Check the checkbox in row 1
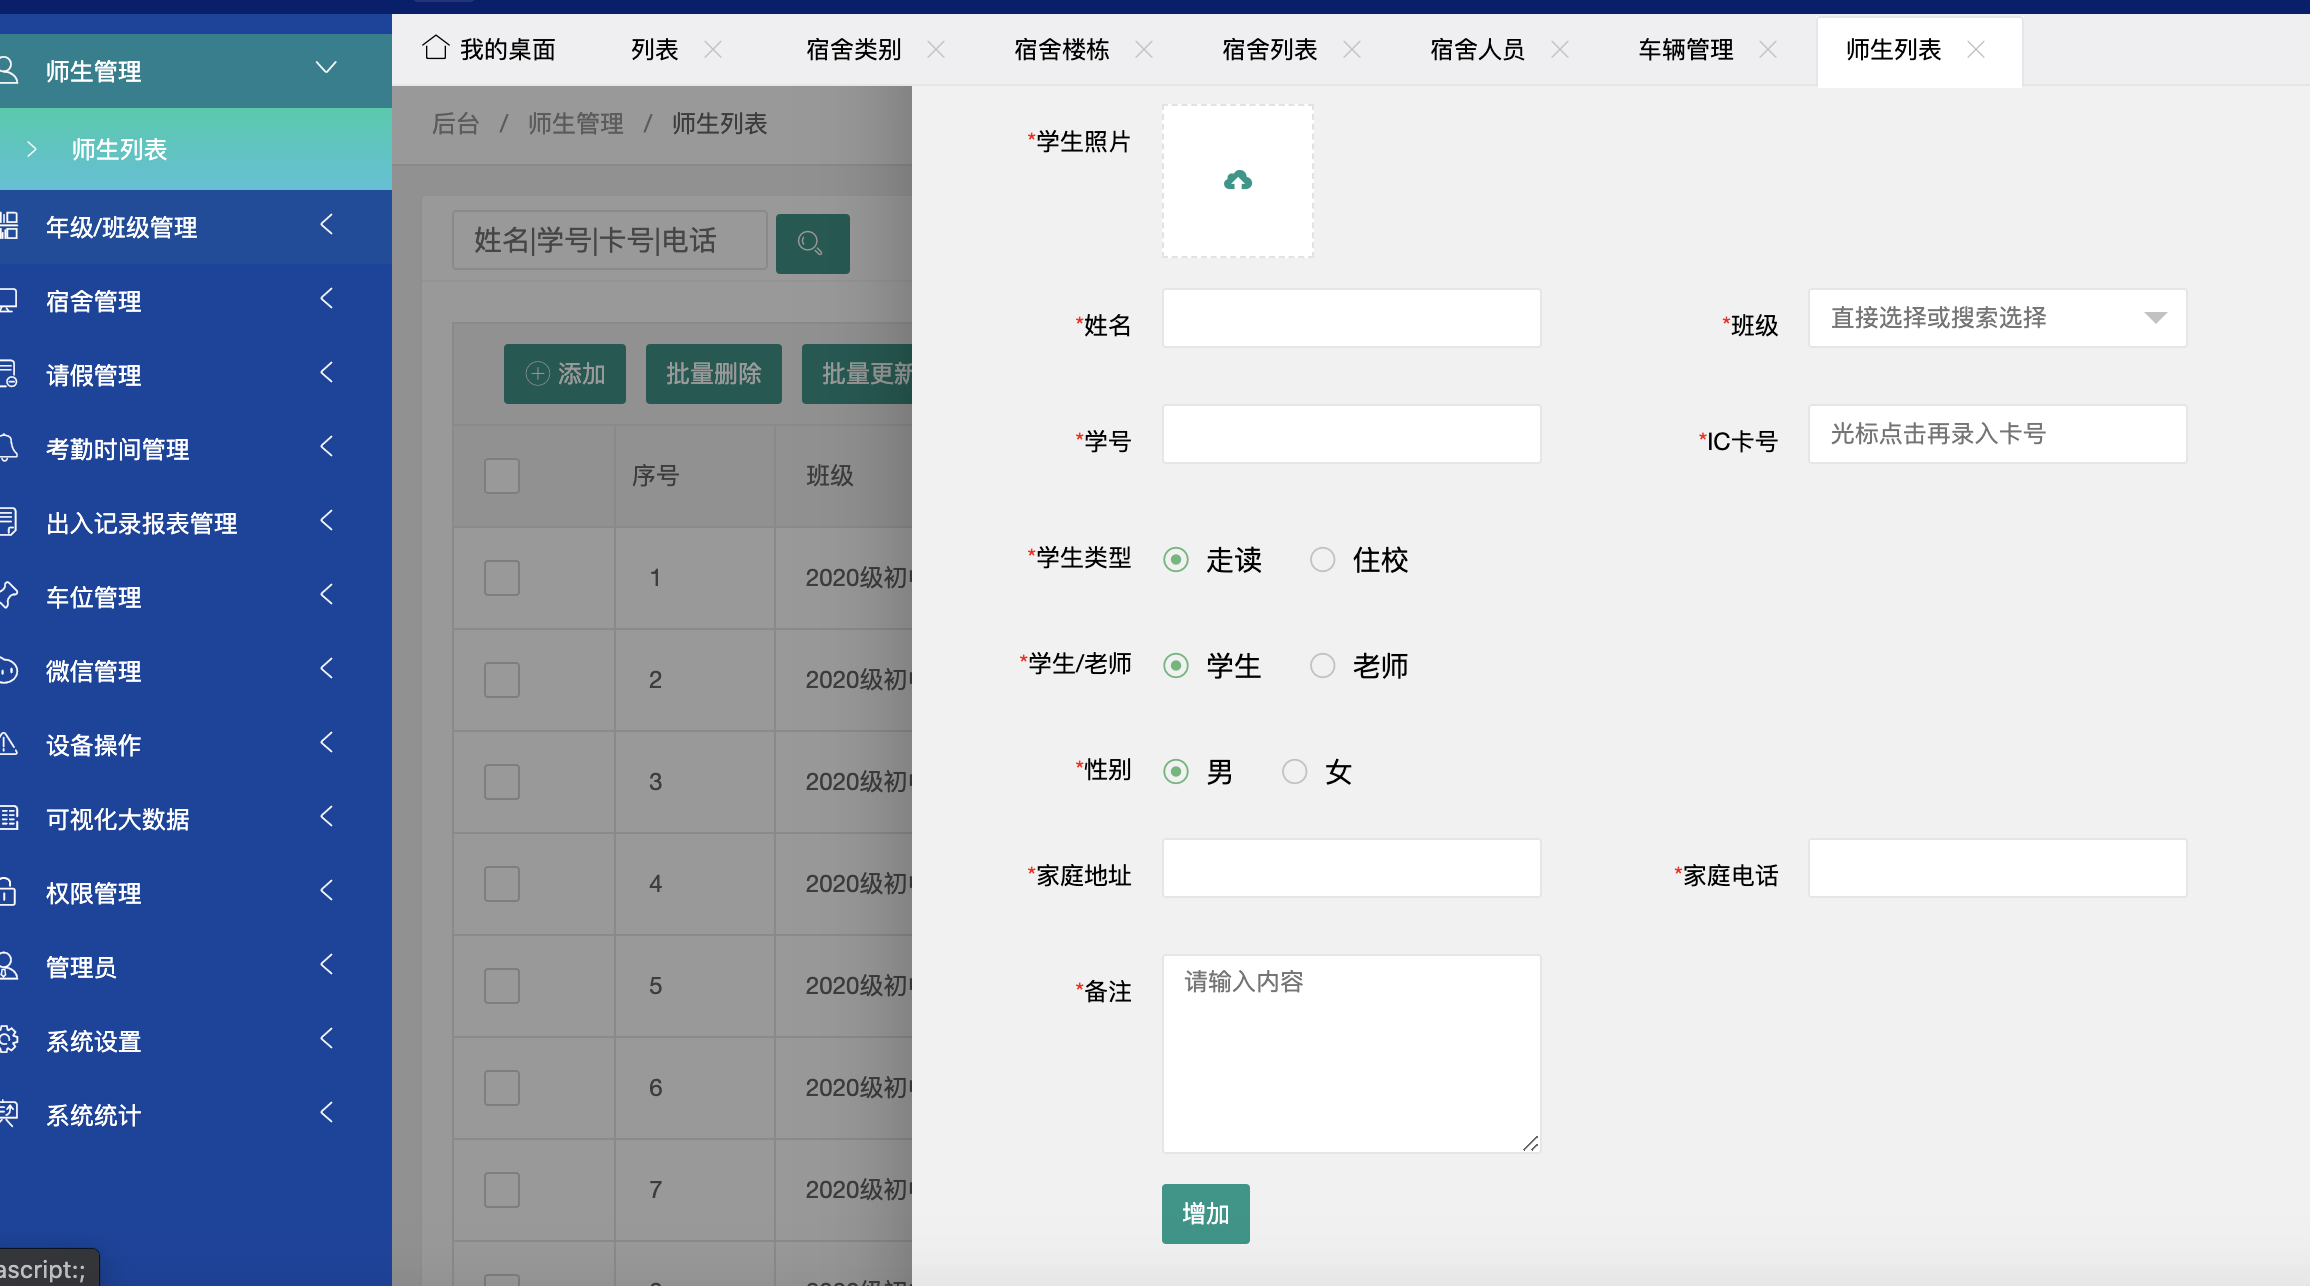Image resolution: width=2310 pixels, height=1286 pixels. pos(502,578)
